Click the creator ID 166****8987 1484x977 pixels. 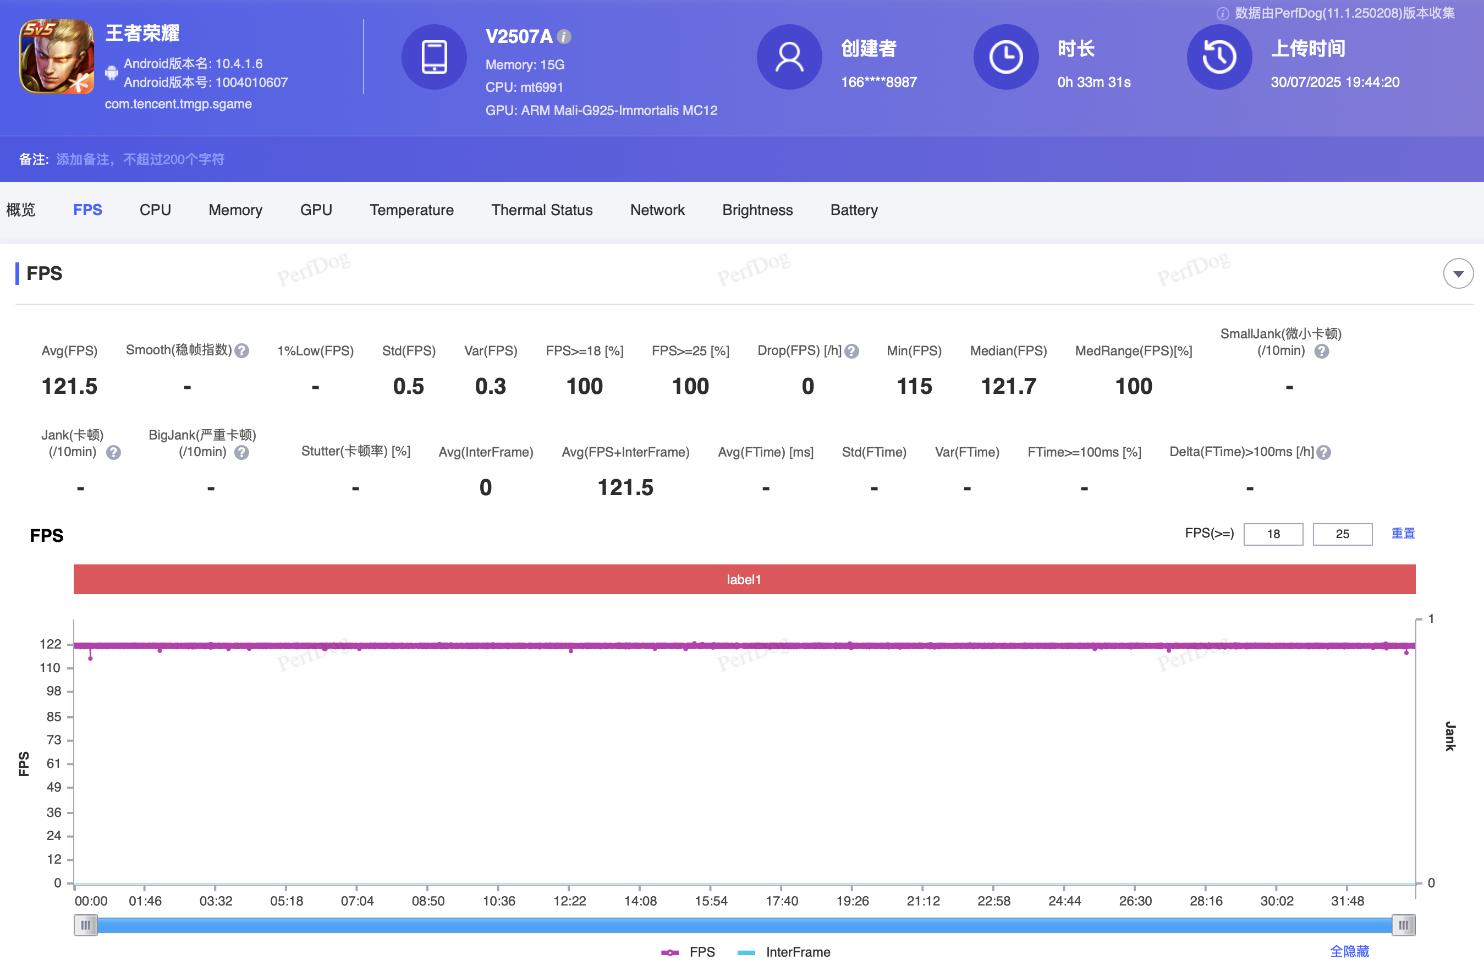879,82
